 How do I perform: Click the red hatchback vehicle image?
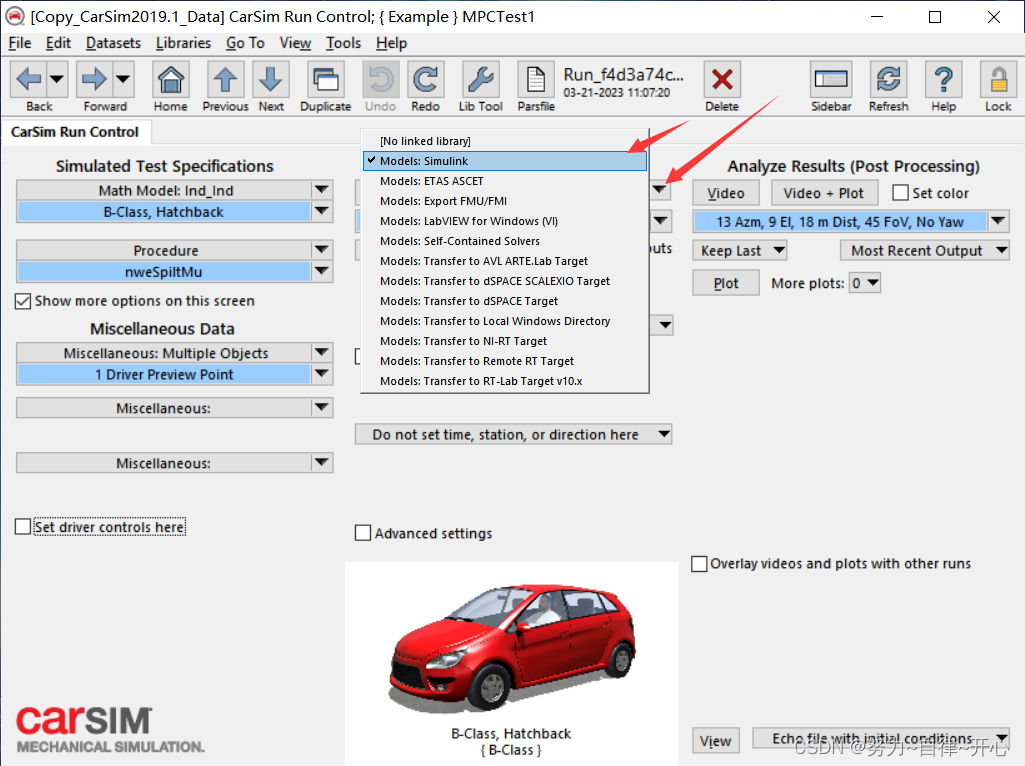[512, 647]
